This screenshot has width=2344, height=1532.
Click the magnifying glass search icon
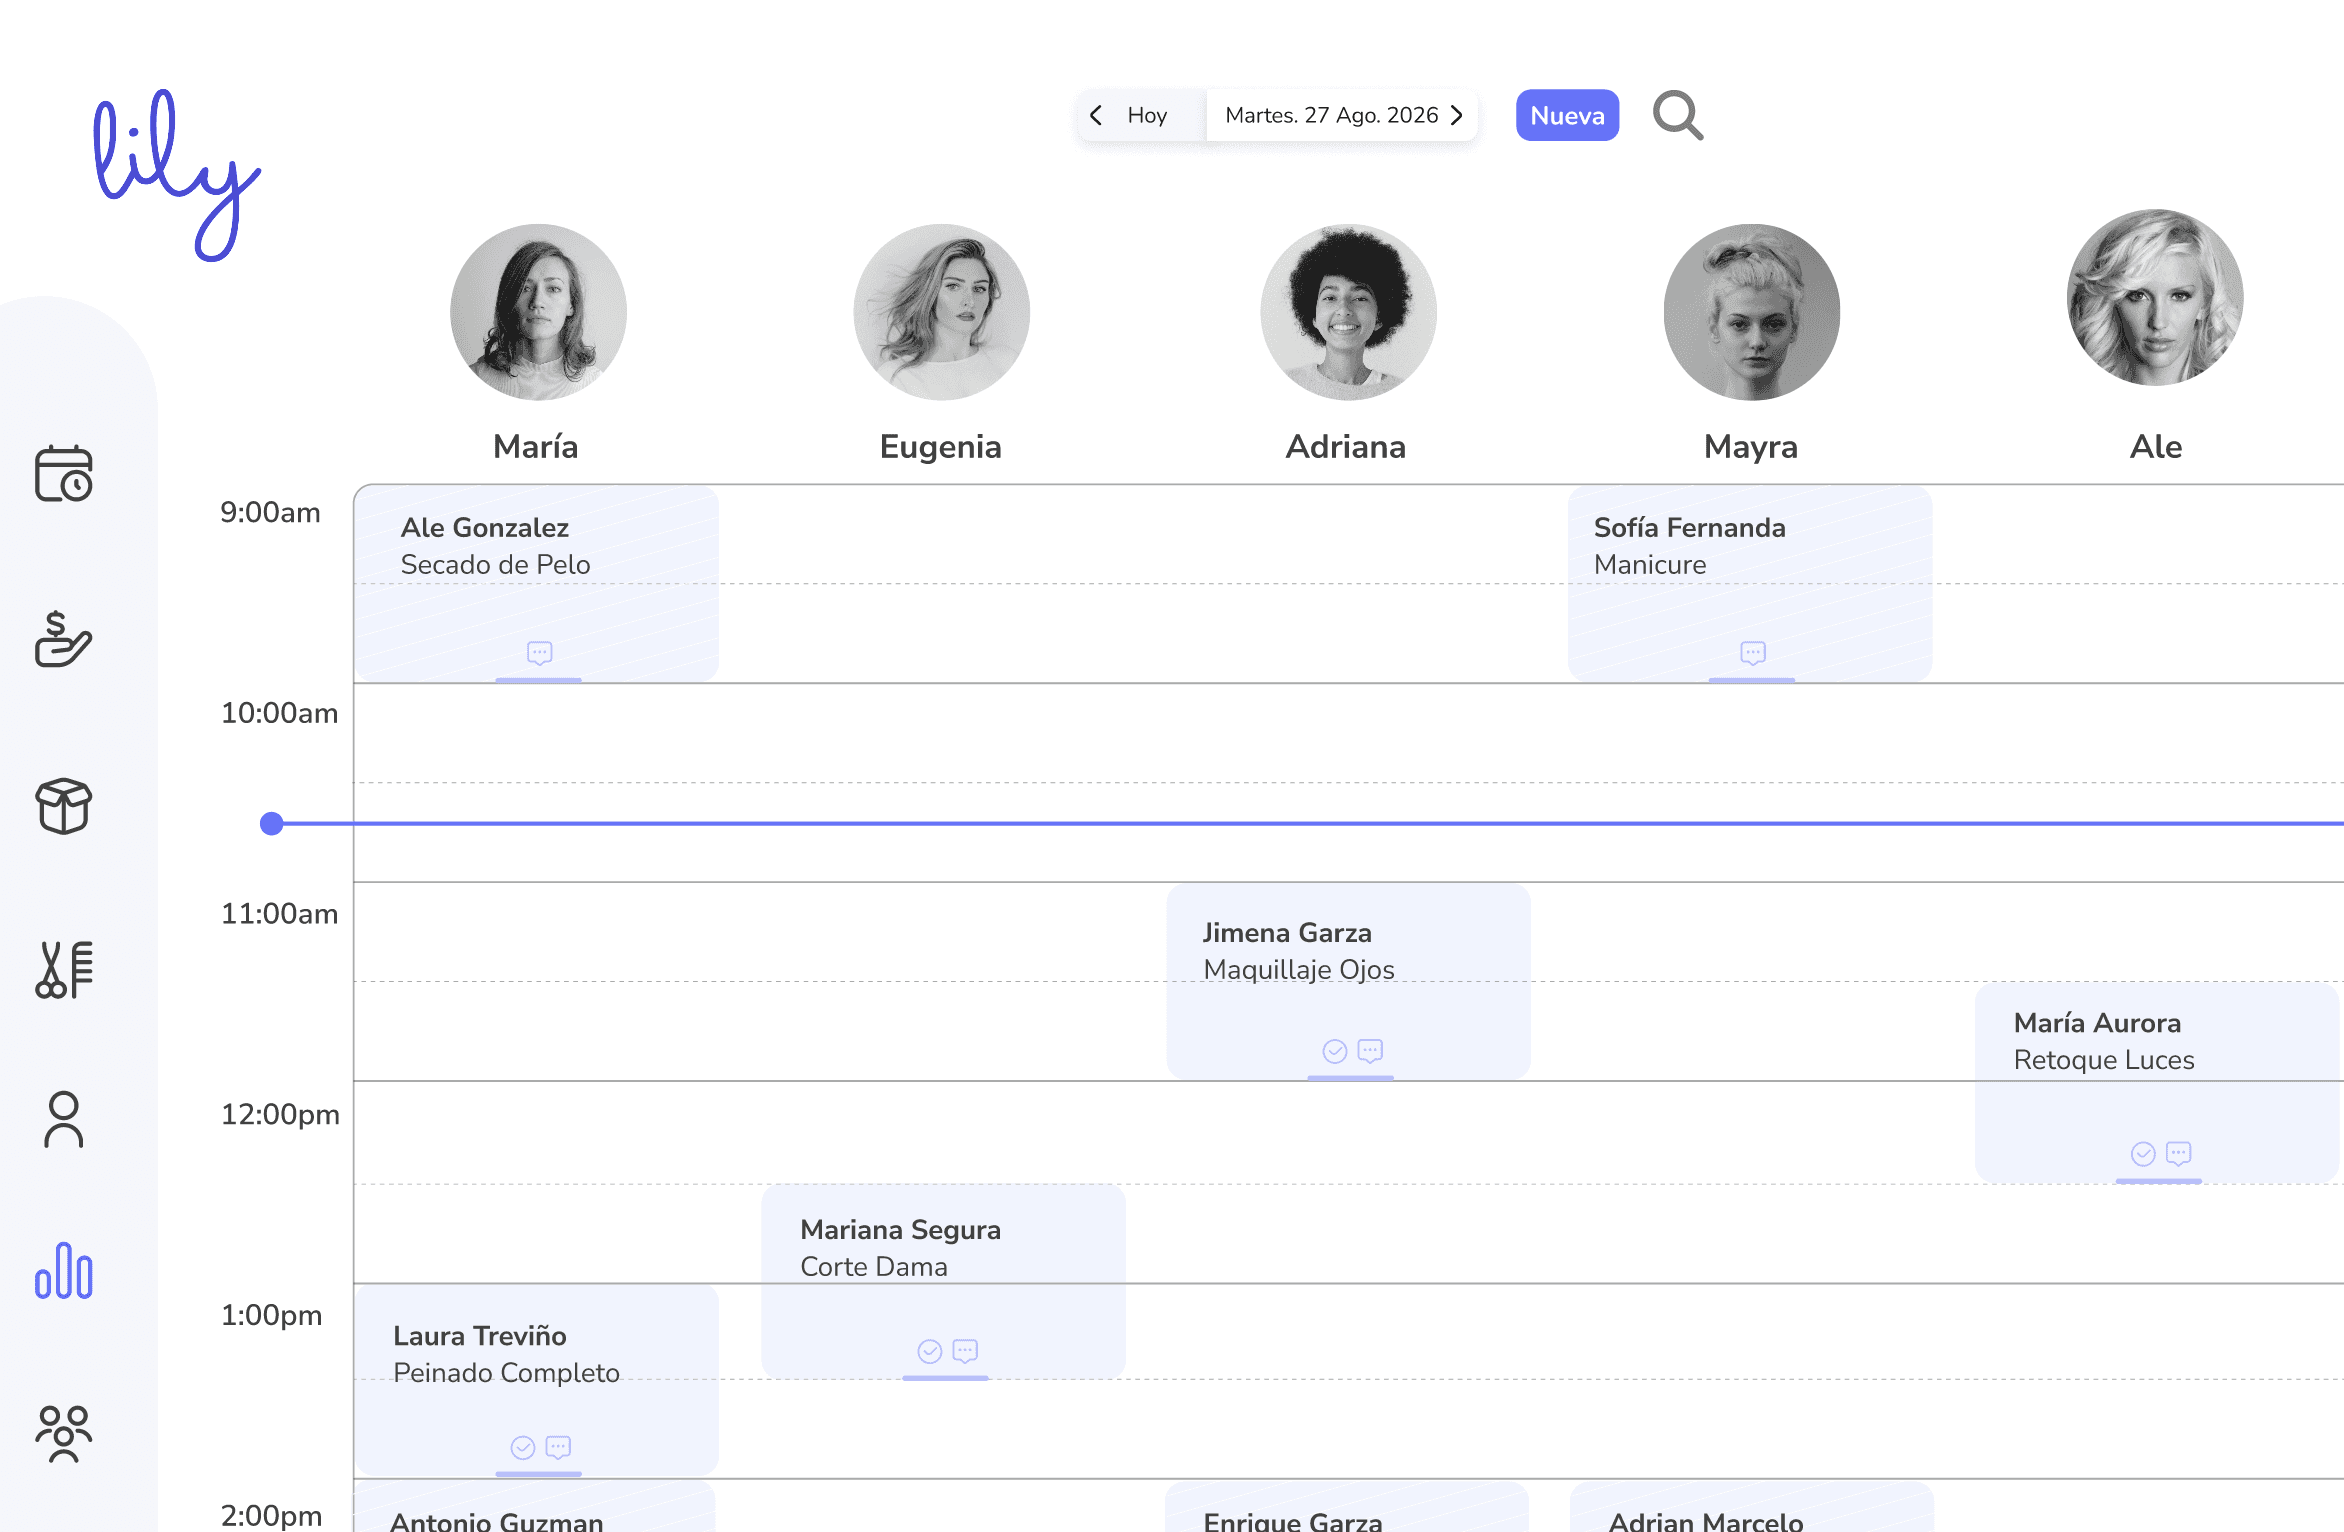click(x=1677, y=116)
